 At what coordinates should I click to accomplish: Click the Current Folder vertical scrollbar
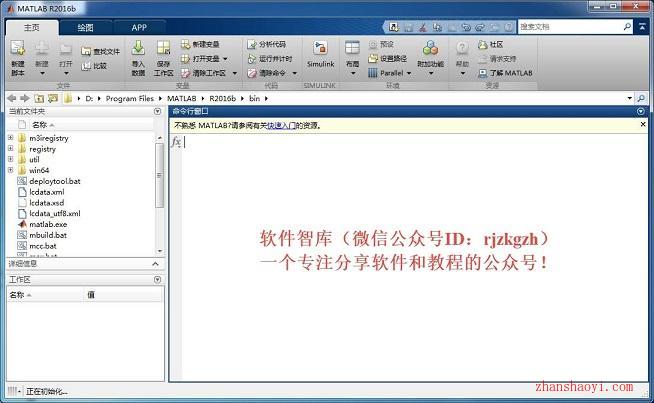coord(159,175)
